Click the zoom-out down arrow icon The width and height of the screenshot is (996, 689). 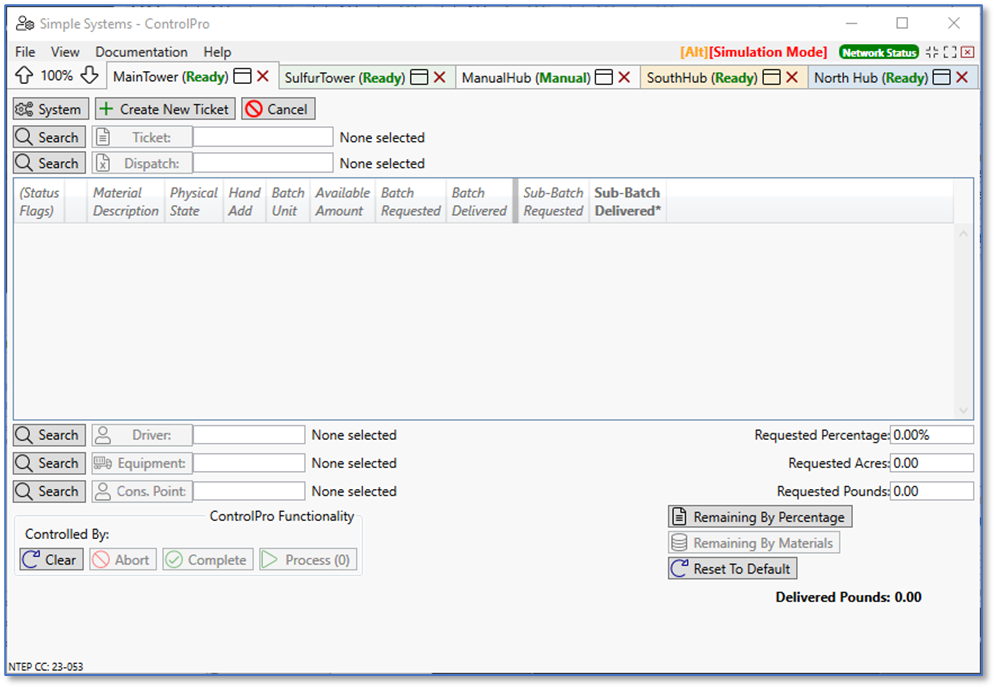[x=89, y=76]
